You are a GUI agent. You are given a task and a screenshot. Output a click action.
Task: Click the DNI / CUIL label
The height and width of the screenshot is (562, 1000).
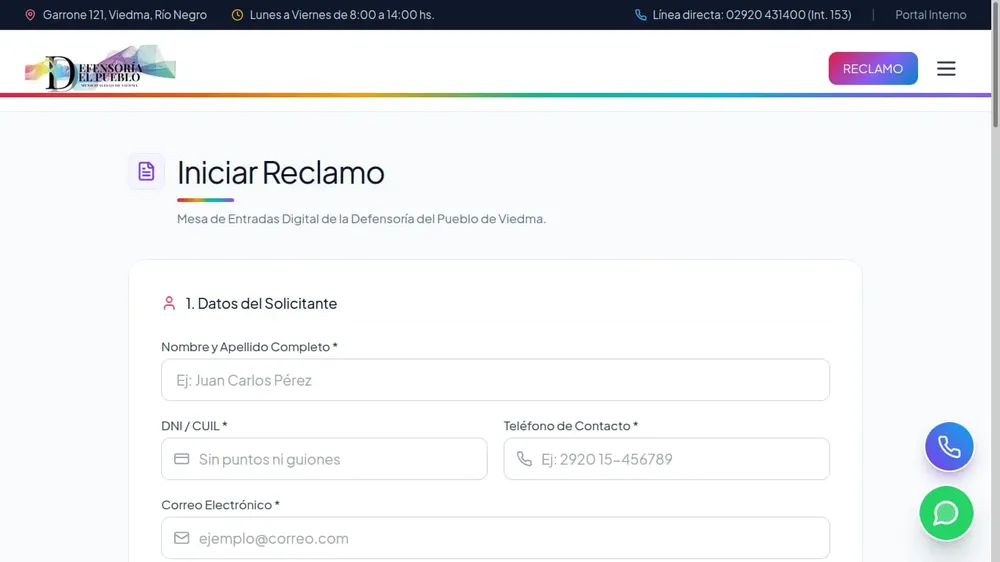tap(194, 425)
